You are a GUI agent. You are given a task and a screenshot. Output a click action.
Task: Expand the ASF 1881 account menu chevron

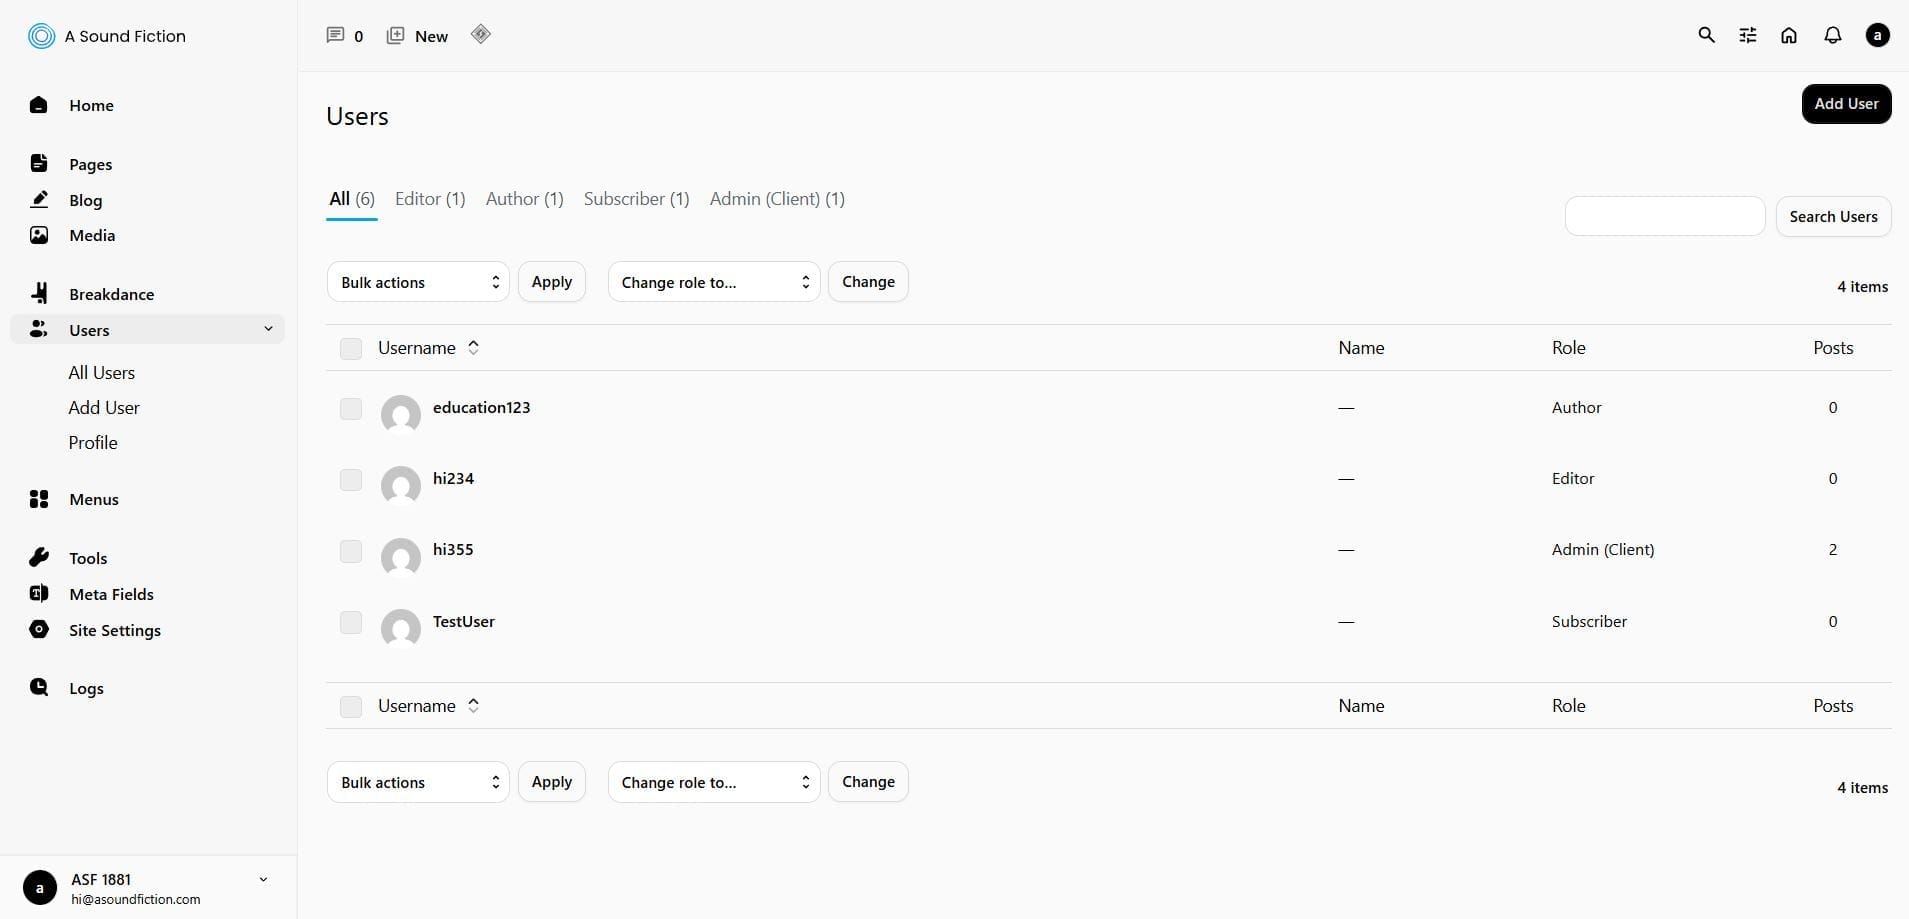pyautogui.click(x=263, y=880)
